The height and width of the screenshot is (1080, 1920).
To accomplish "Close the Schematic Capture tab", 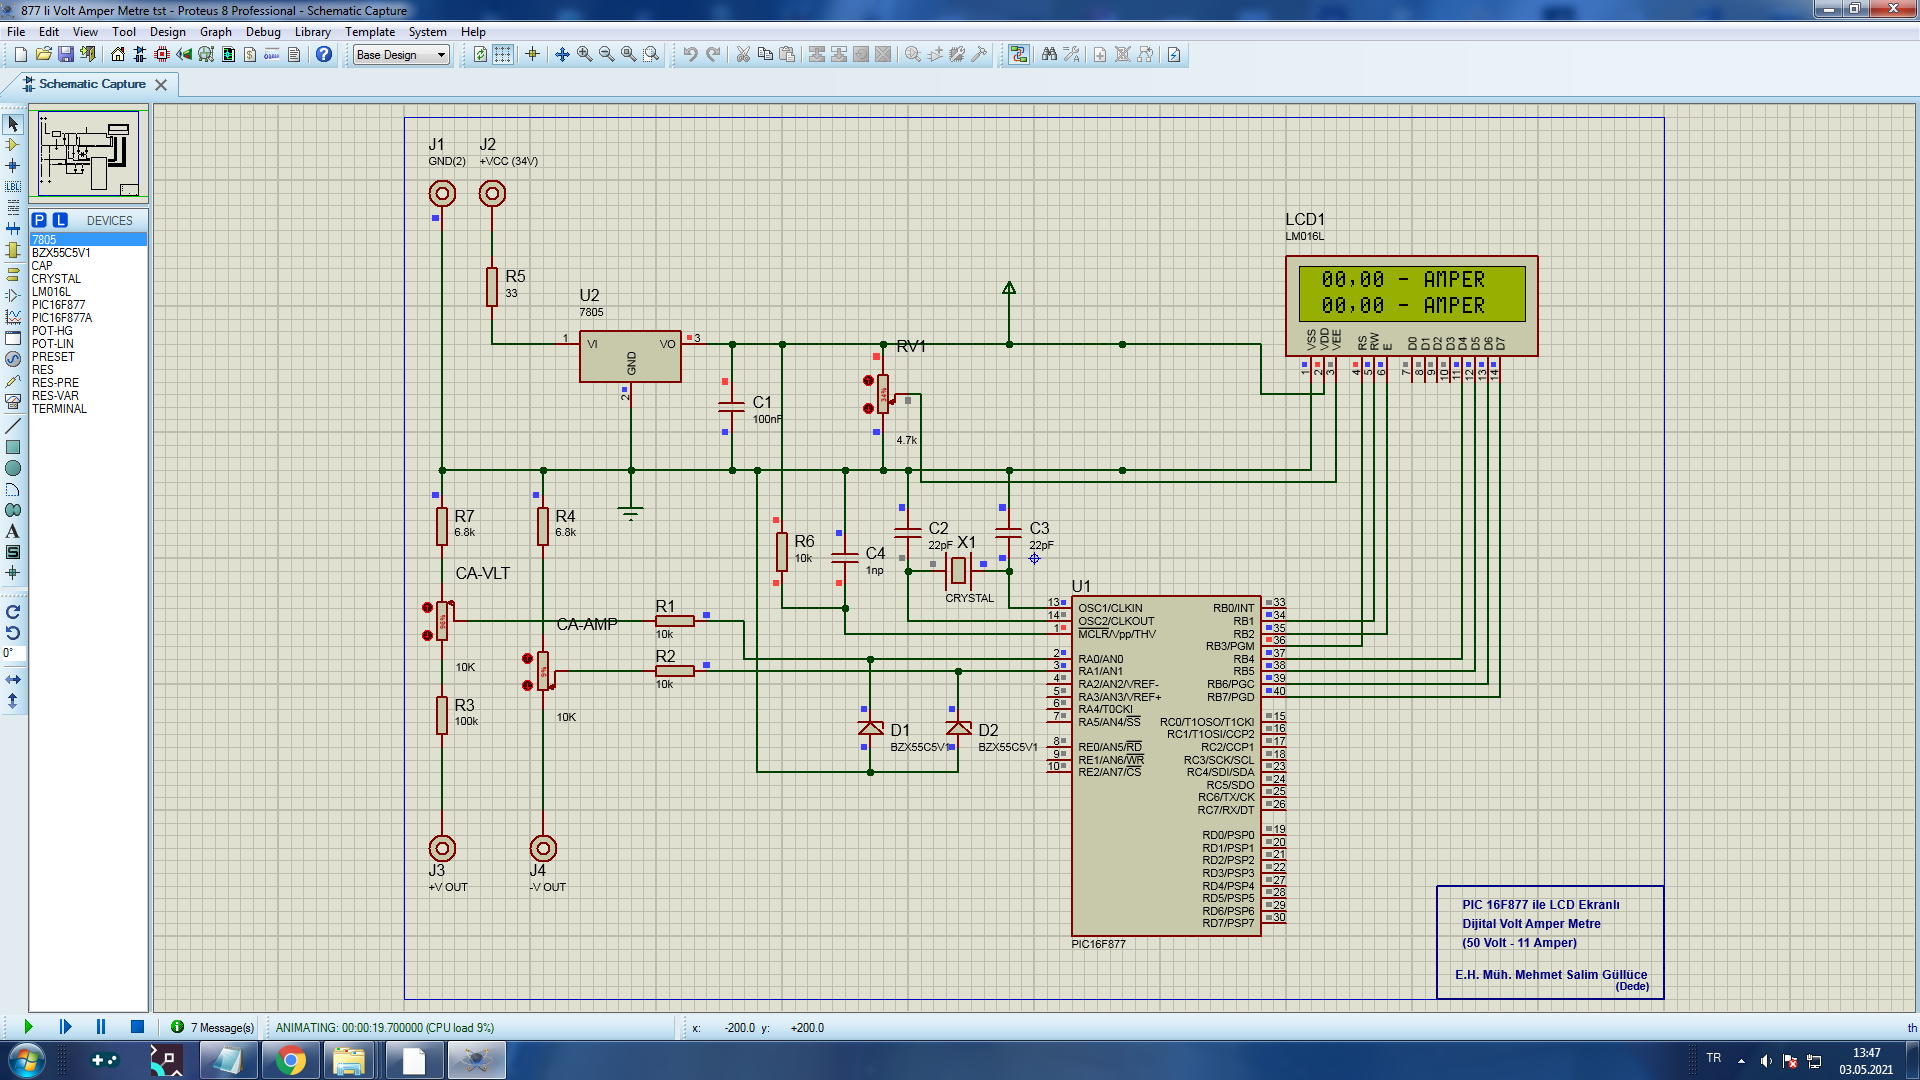I will 161,85.
